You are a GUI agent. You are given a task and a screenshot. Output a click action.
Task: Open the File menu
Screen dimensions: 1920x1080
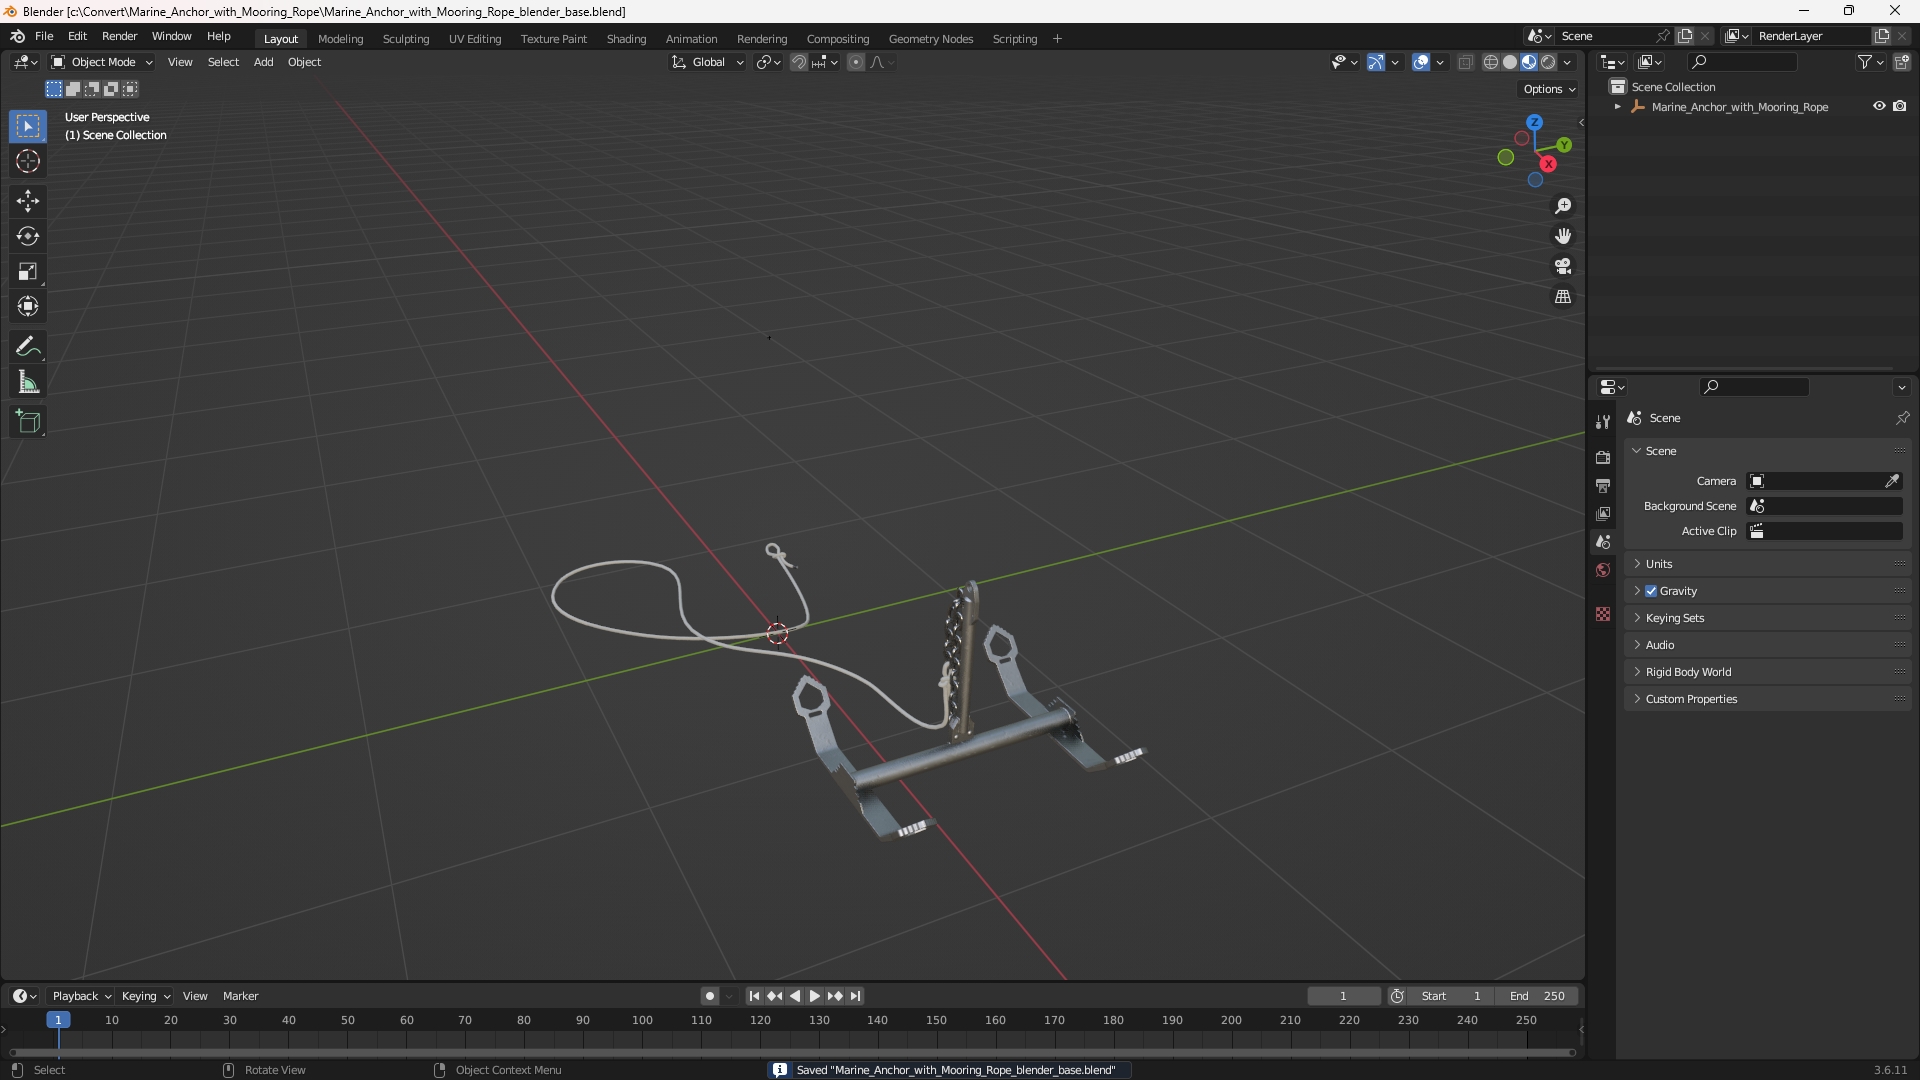44,36
